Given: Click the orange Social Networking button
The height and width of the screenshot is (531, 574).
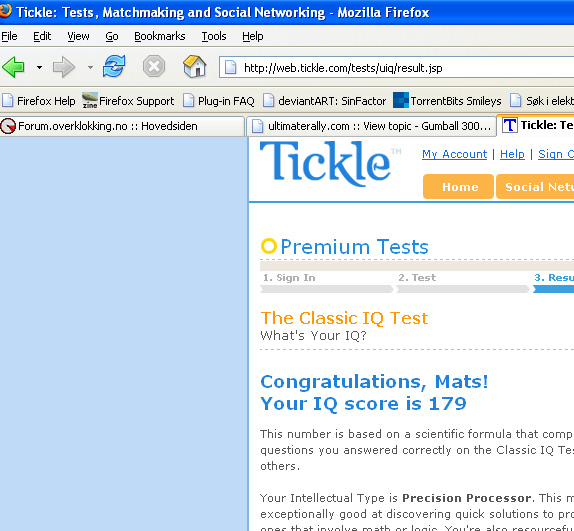Looking at the screenshot, I should coord(535,187).
